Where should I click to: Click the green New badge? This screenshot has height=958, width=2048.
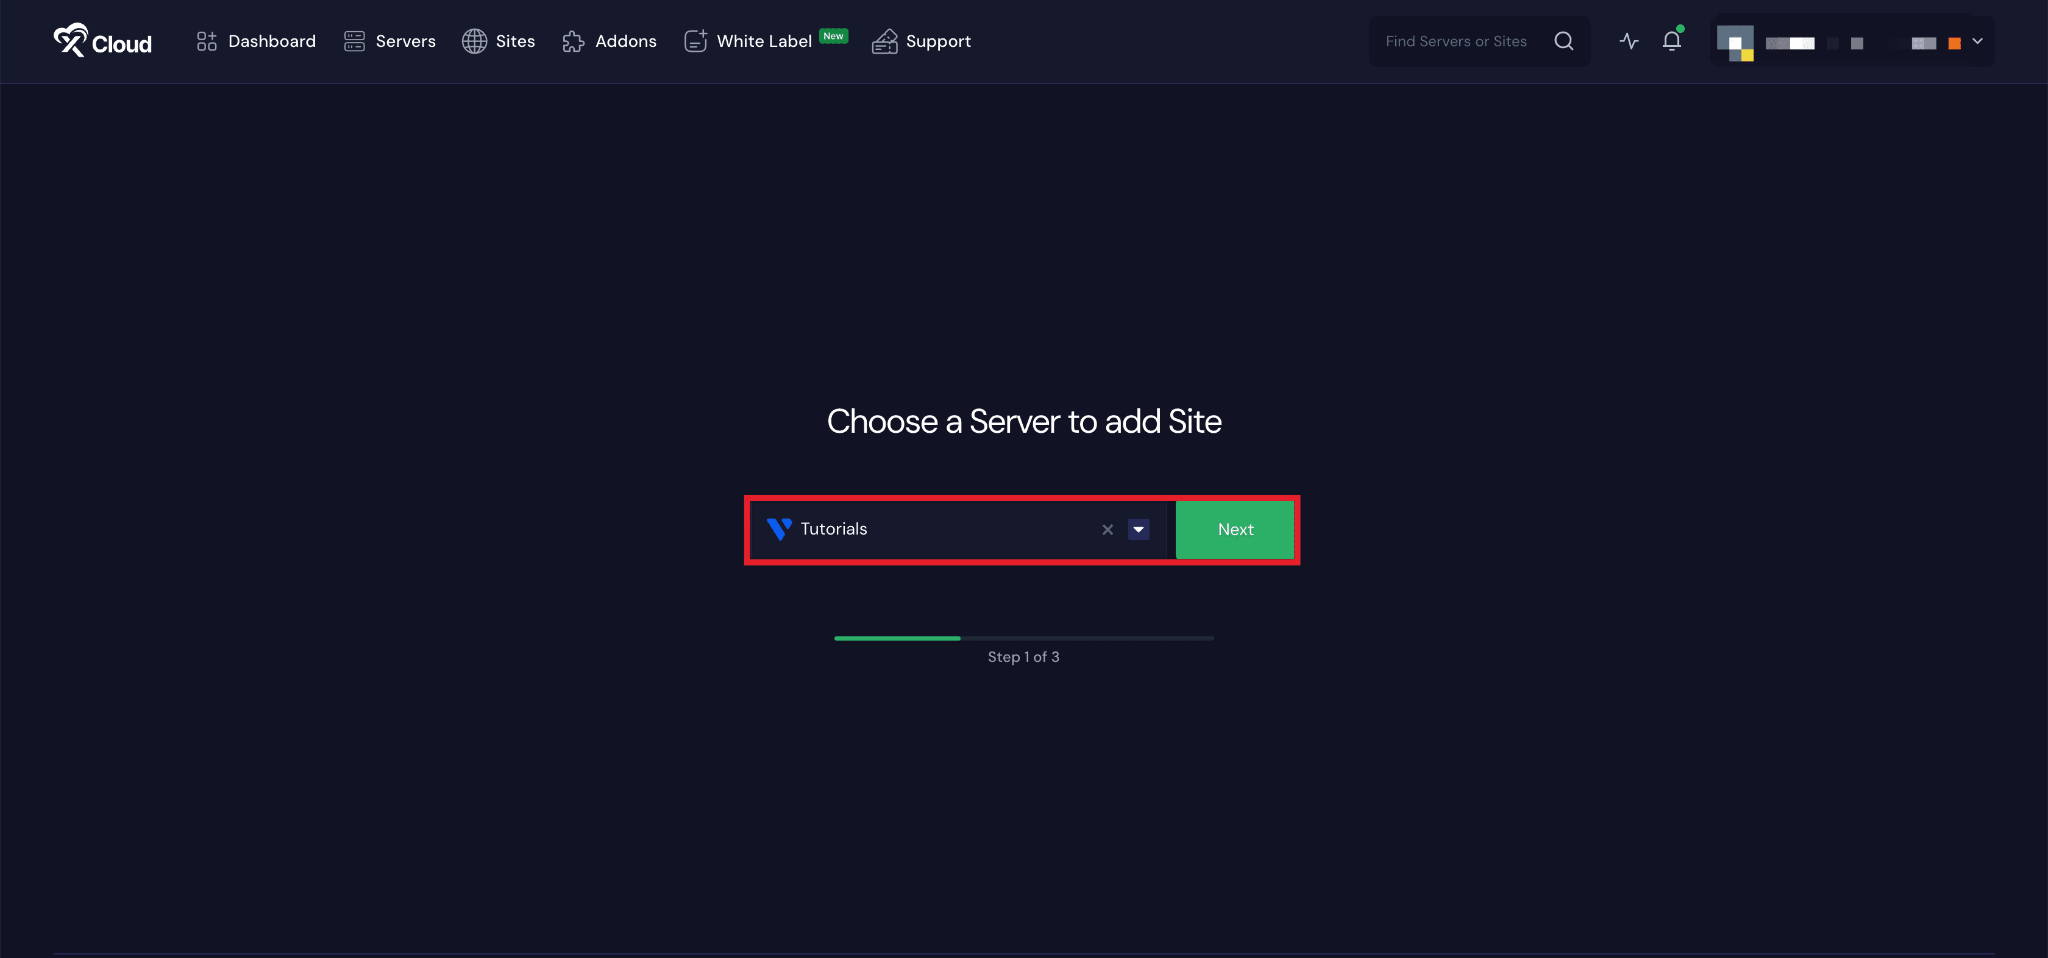tap(833, 36)
